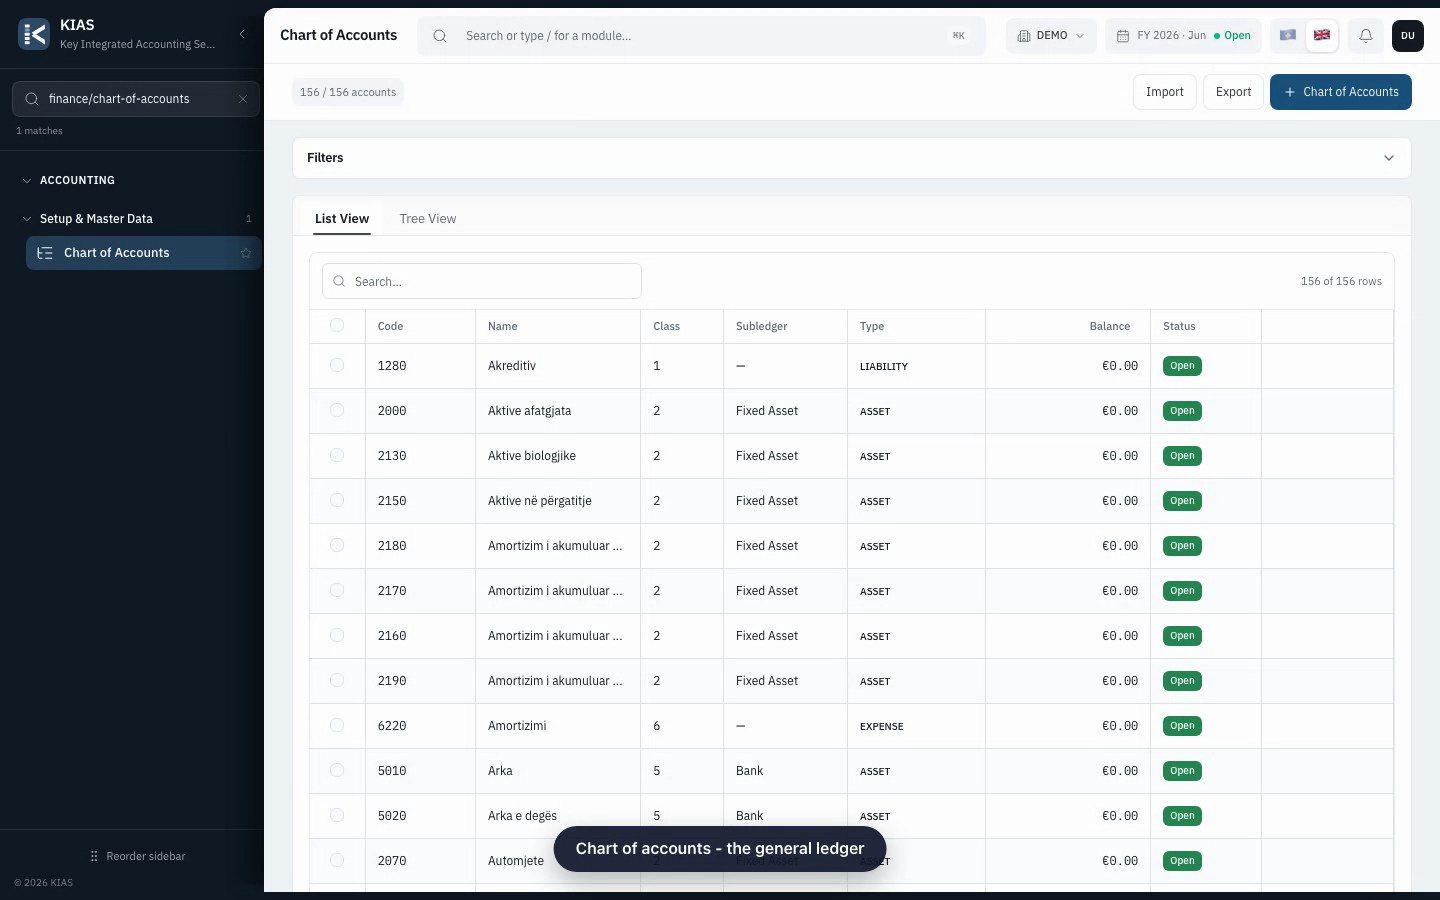Image resolution: width=1440 pixels, height=900 pixels.
Task: Expand the Filters panel chevron
Action: [x=1388, y=158]
